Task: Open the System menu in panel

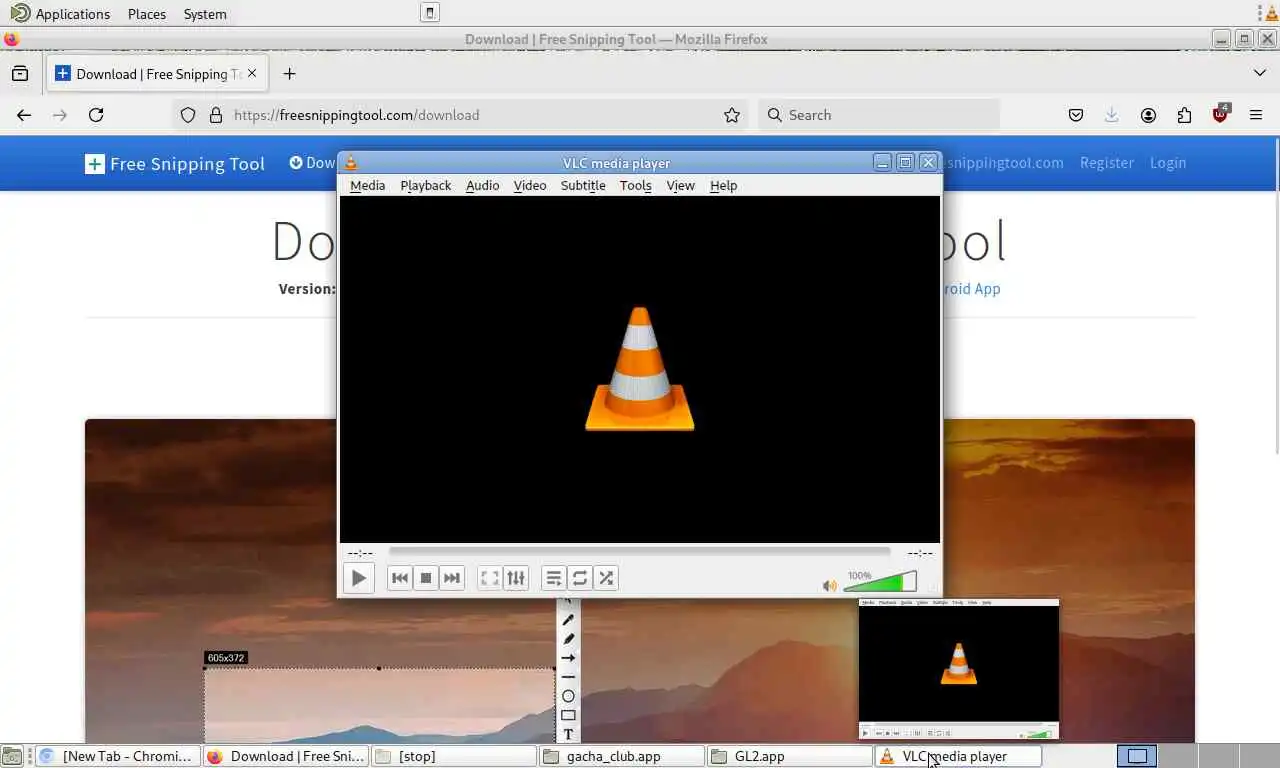Action: tap(205, 14)
